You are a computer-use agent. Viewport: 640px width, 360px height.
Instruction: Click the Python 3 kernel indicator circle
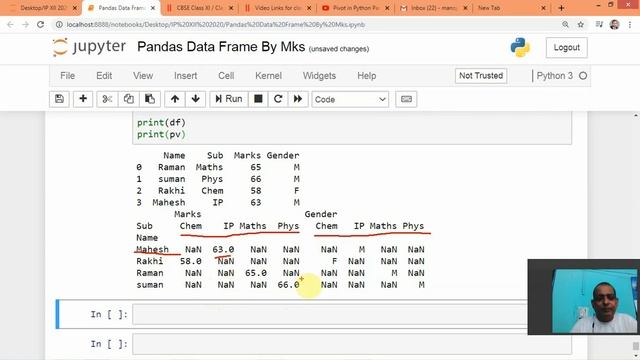coord(583,76)
